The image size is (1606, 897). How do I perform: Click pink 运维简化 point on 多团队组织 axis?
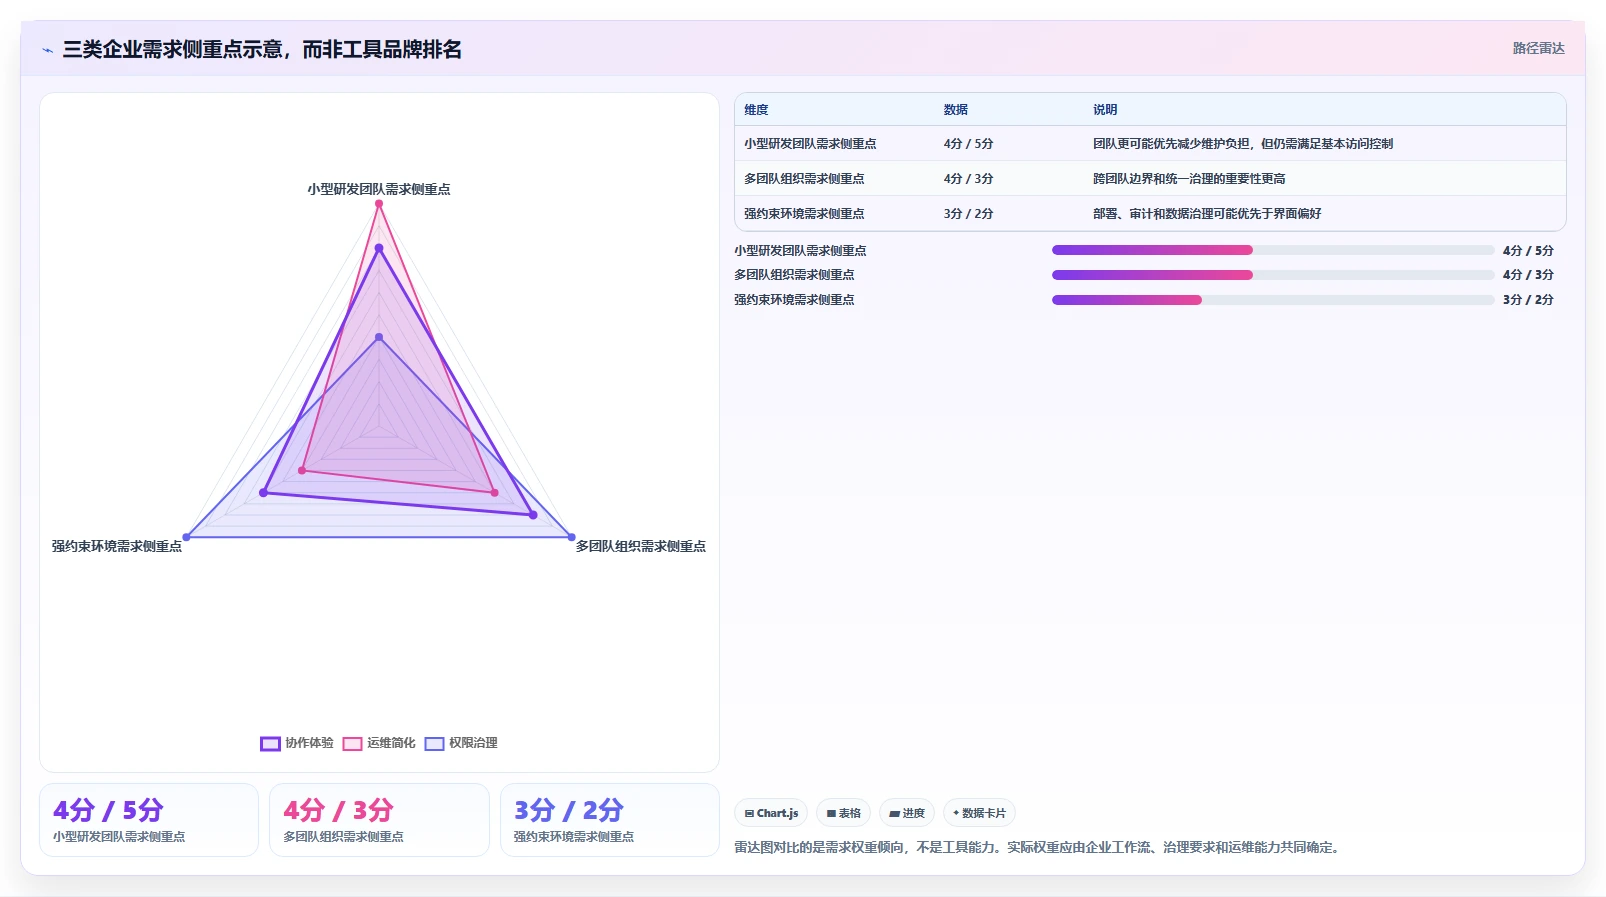[494, 493]
